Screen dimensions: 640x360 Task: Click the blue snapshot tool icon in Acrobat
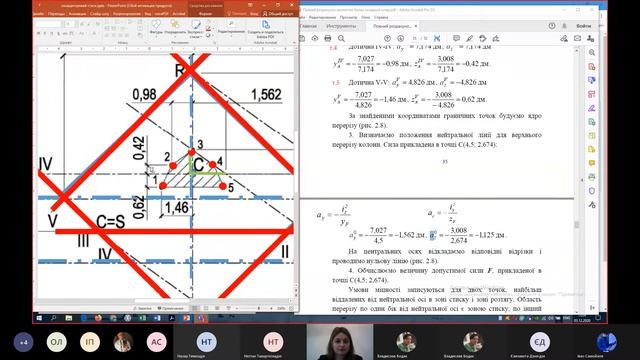tap(437, 38)
